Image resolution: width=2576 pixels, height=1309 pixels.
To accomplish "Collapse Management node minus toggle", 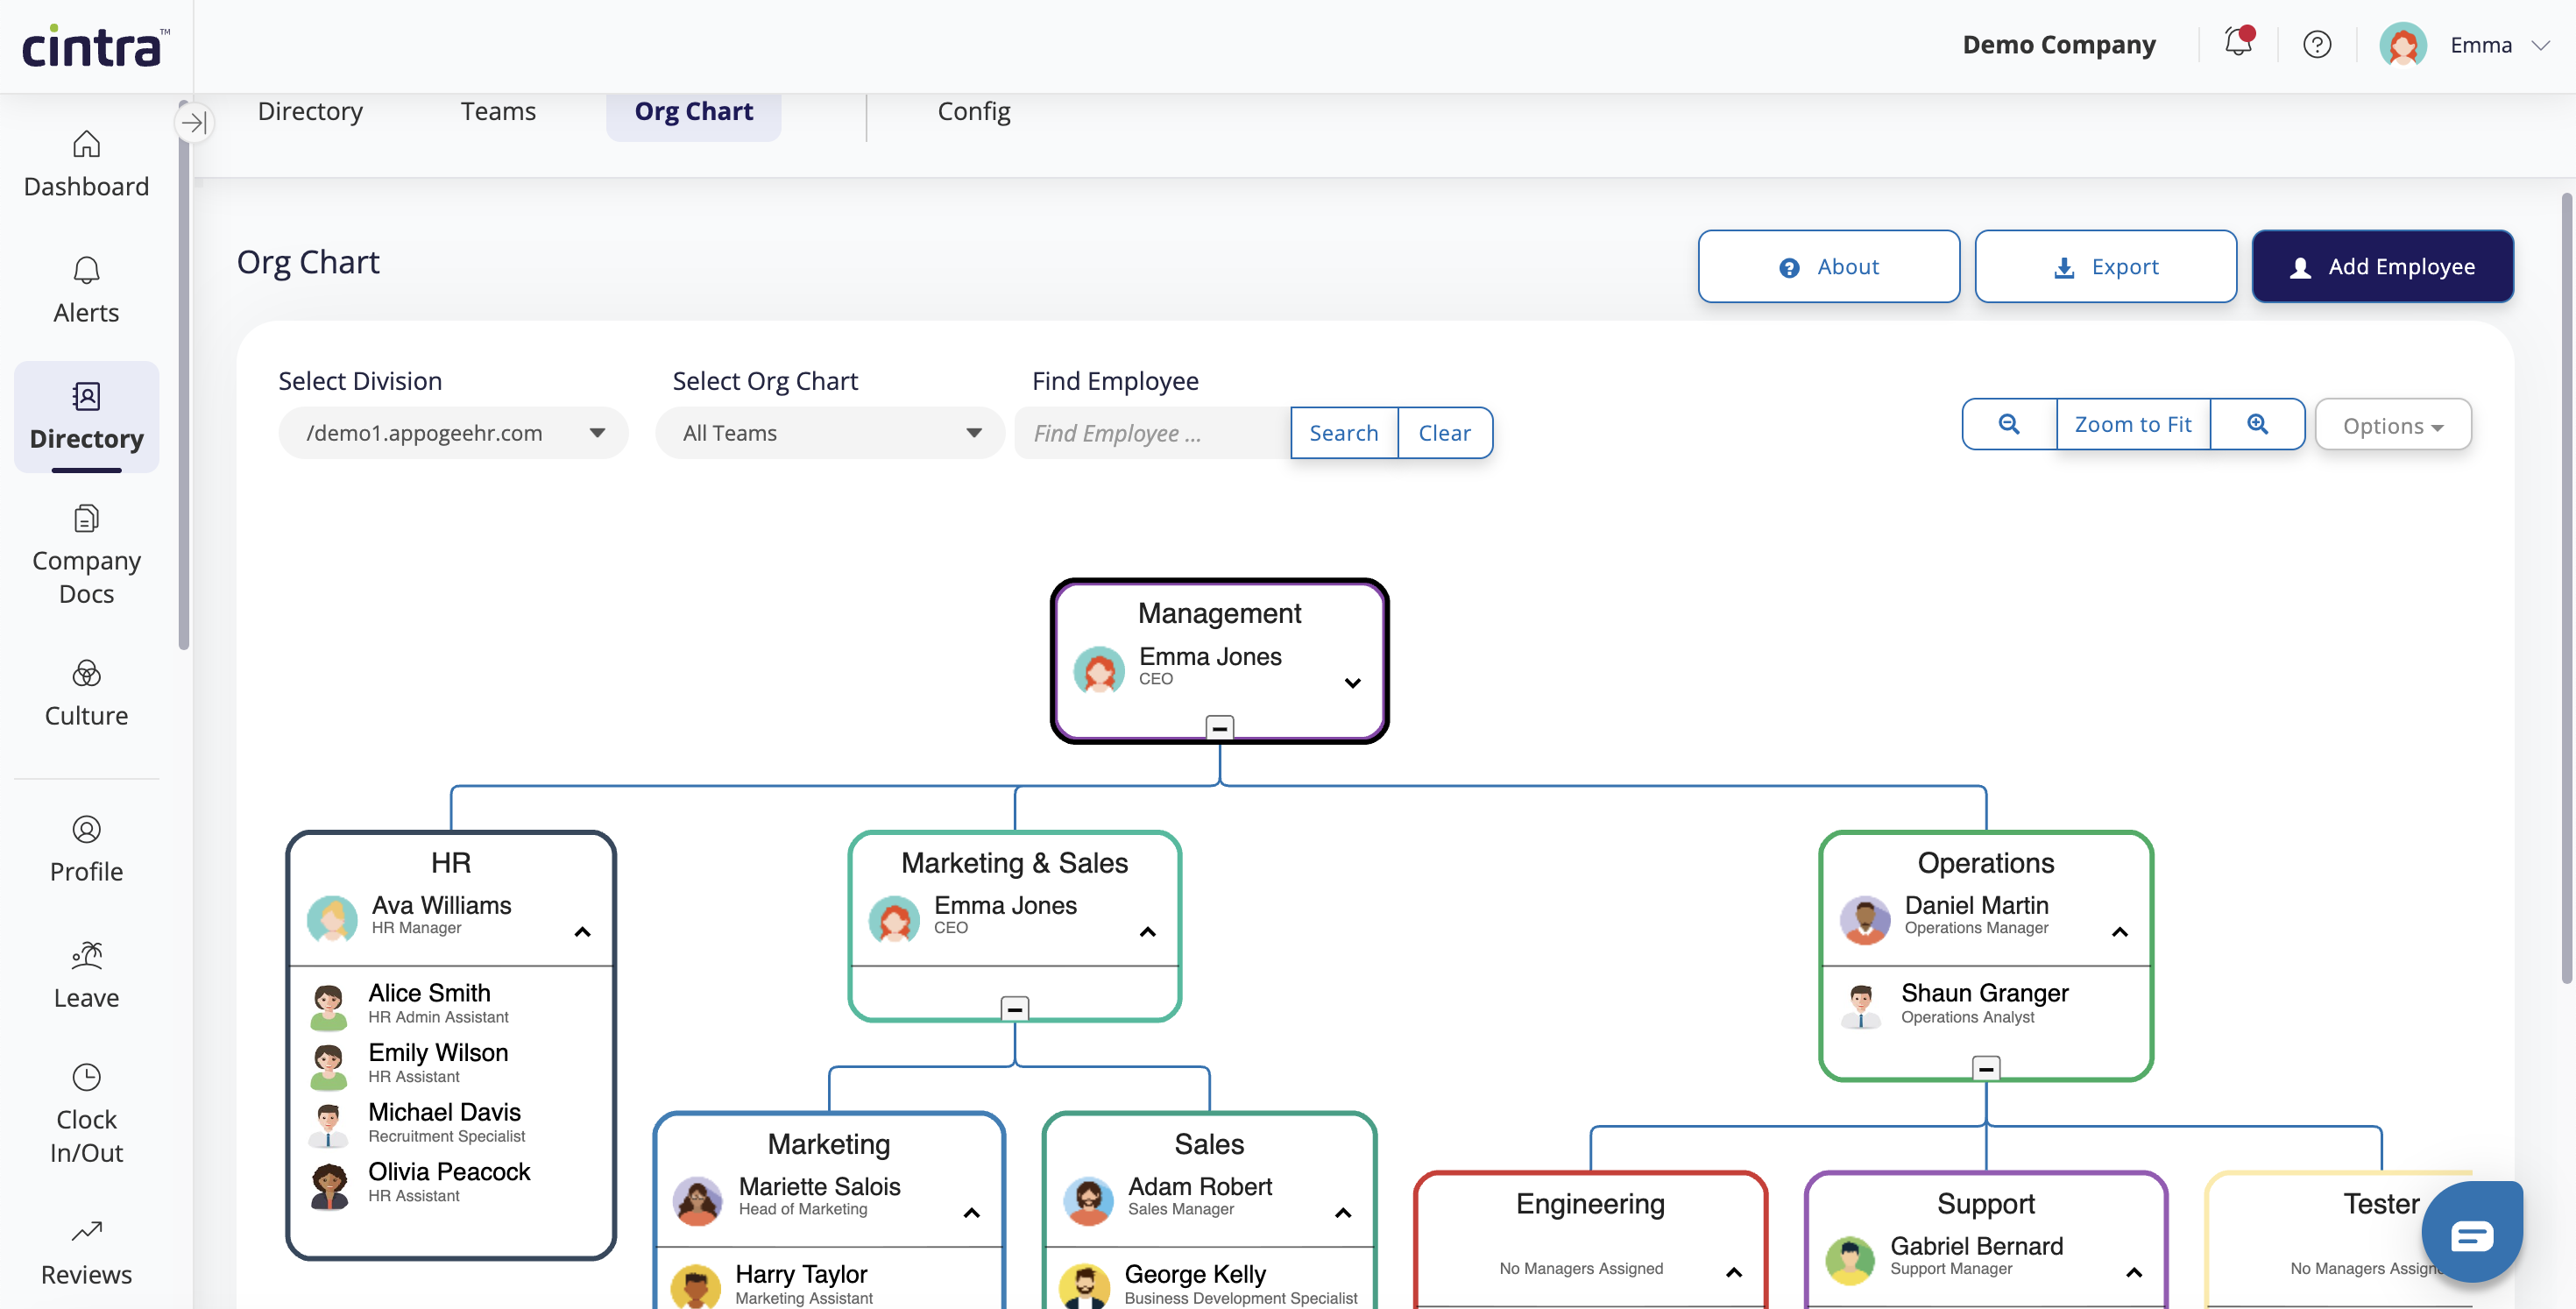I will point(1219,727).
